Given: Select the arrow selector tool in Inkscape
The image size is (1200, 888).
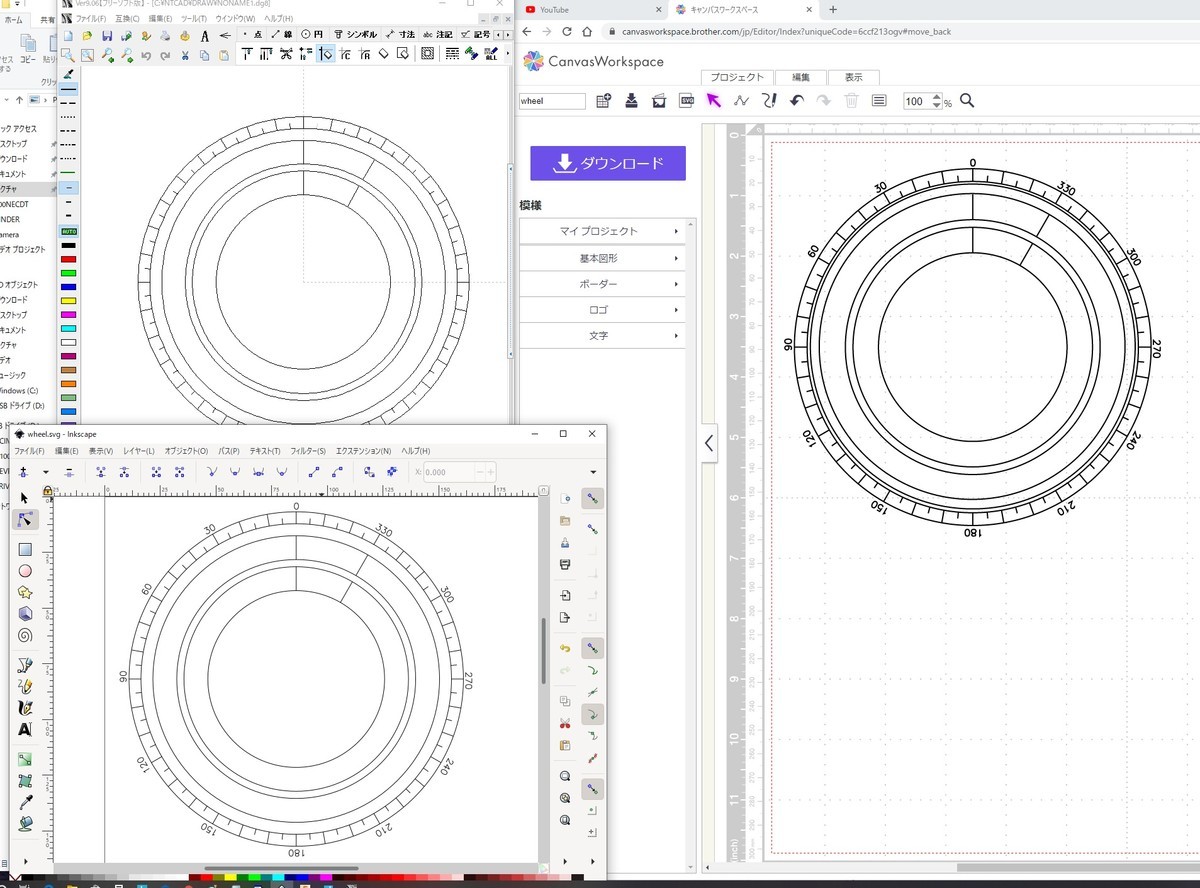Looking at the screenshot, I should click(25, 497).
